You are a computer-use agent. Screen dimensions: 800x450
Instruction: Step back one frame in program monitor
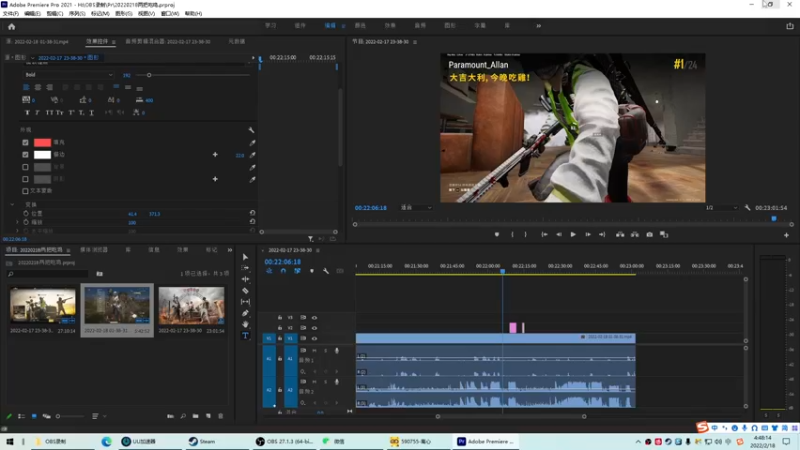coord(559,235)
